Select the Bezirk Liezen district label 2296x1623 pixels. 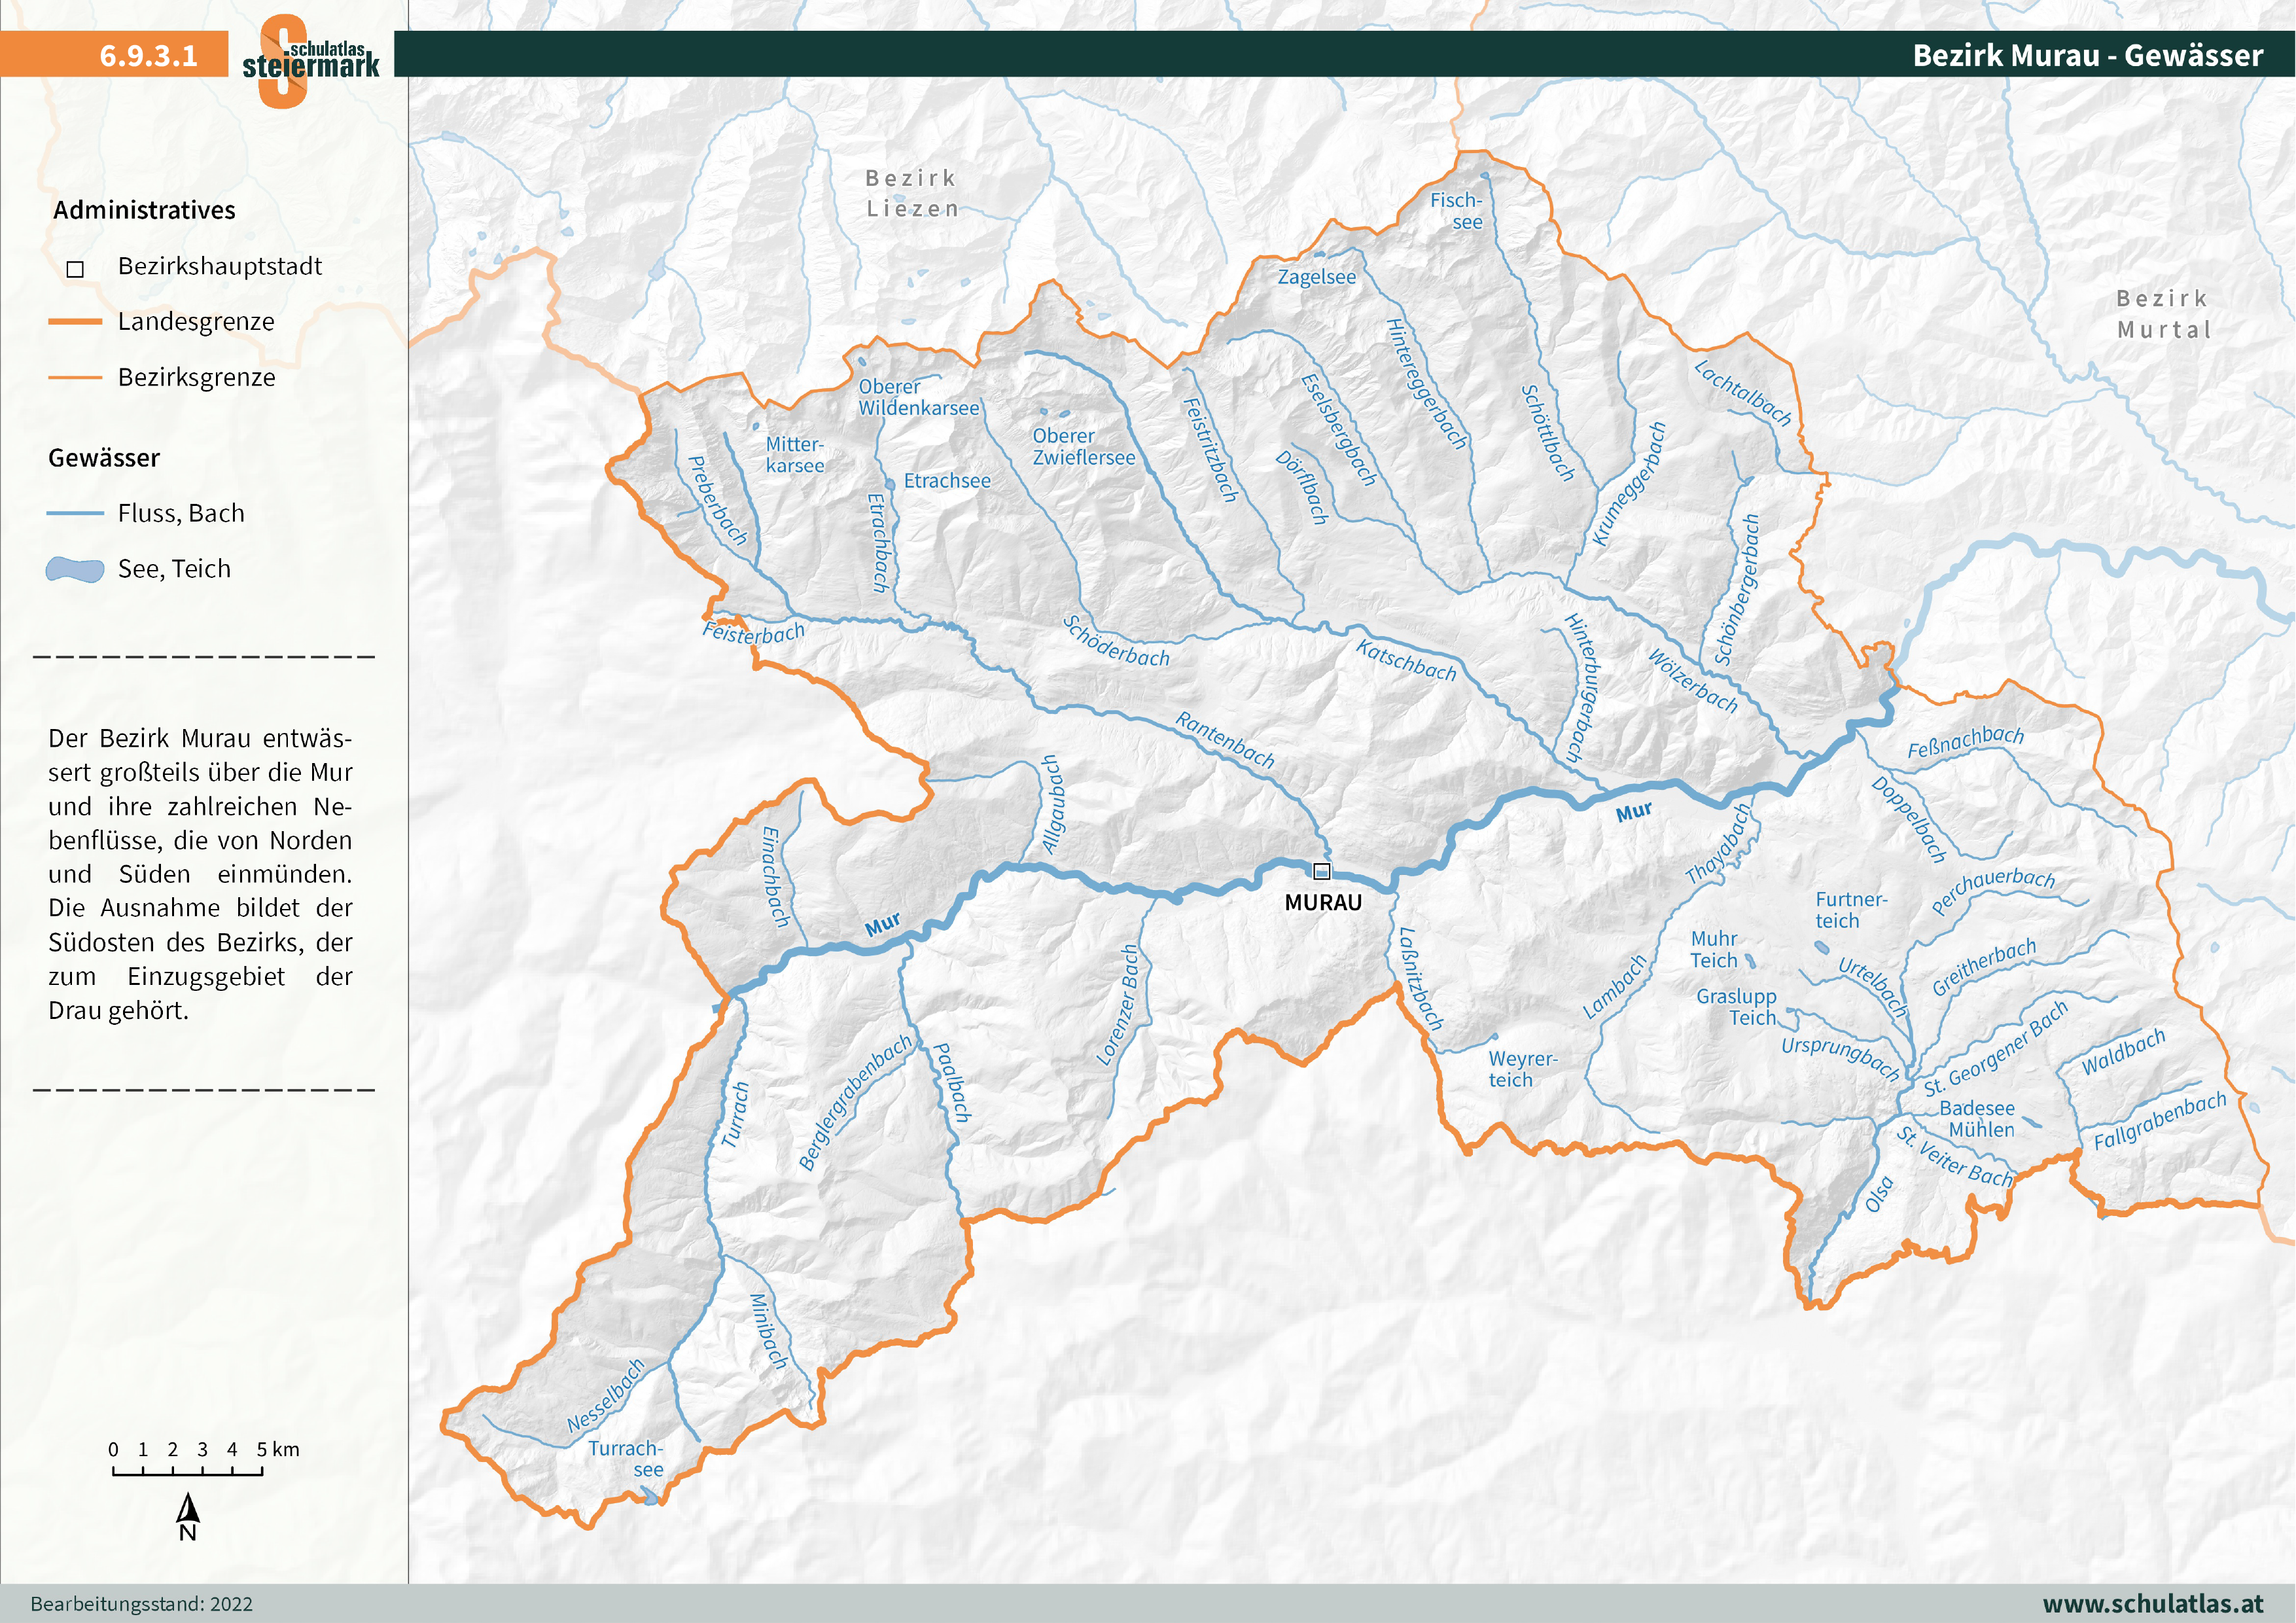(911, 193)
